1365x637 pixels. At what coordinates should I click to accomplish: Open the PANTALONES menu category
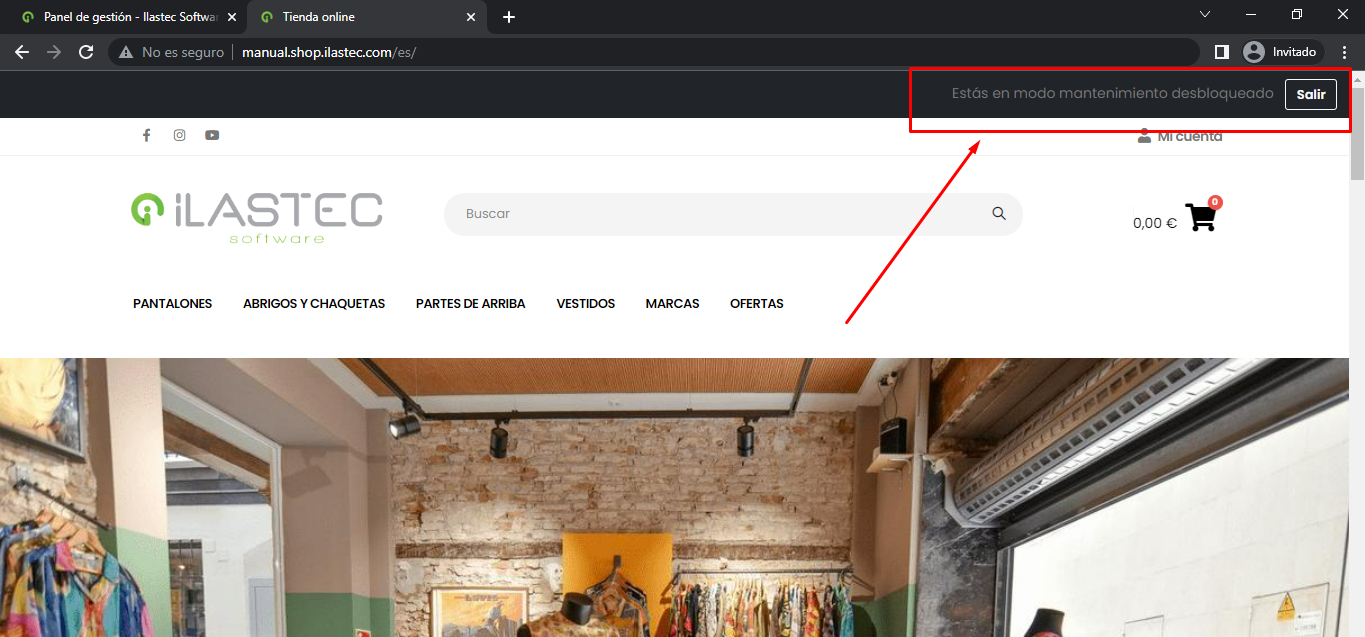point(172,303)
